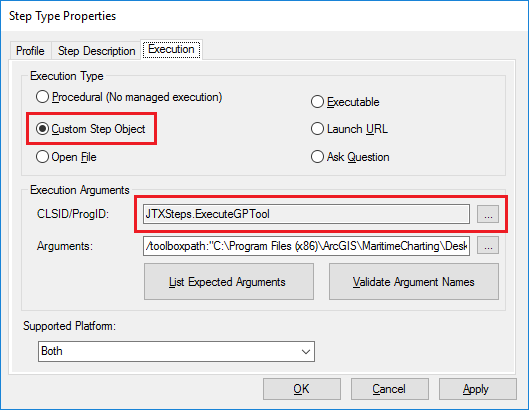Click into the Arguments toolboxpath field
The height and width of the screenshot is (410, 529).
pyautogui.click(x=306, y=246)
